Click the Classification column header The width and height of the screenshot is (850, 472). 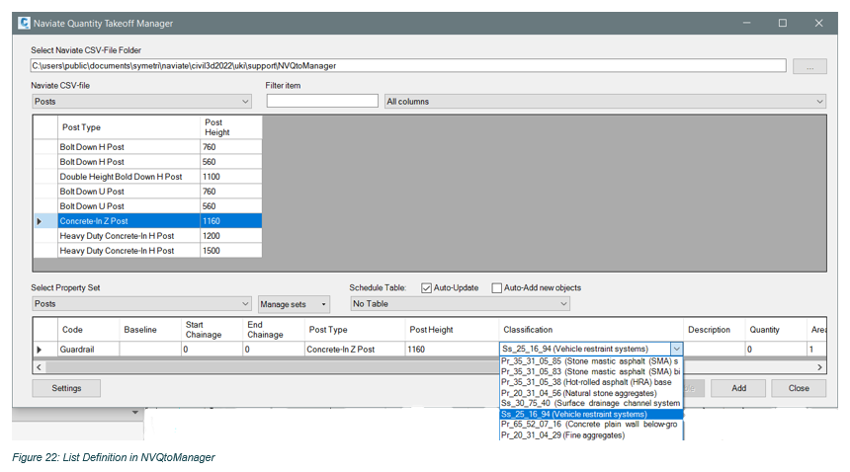point(591,329)
